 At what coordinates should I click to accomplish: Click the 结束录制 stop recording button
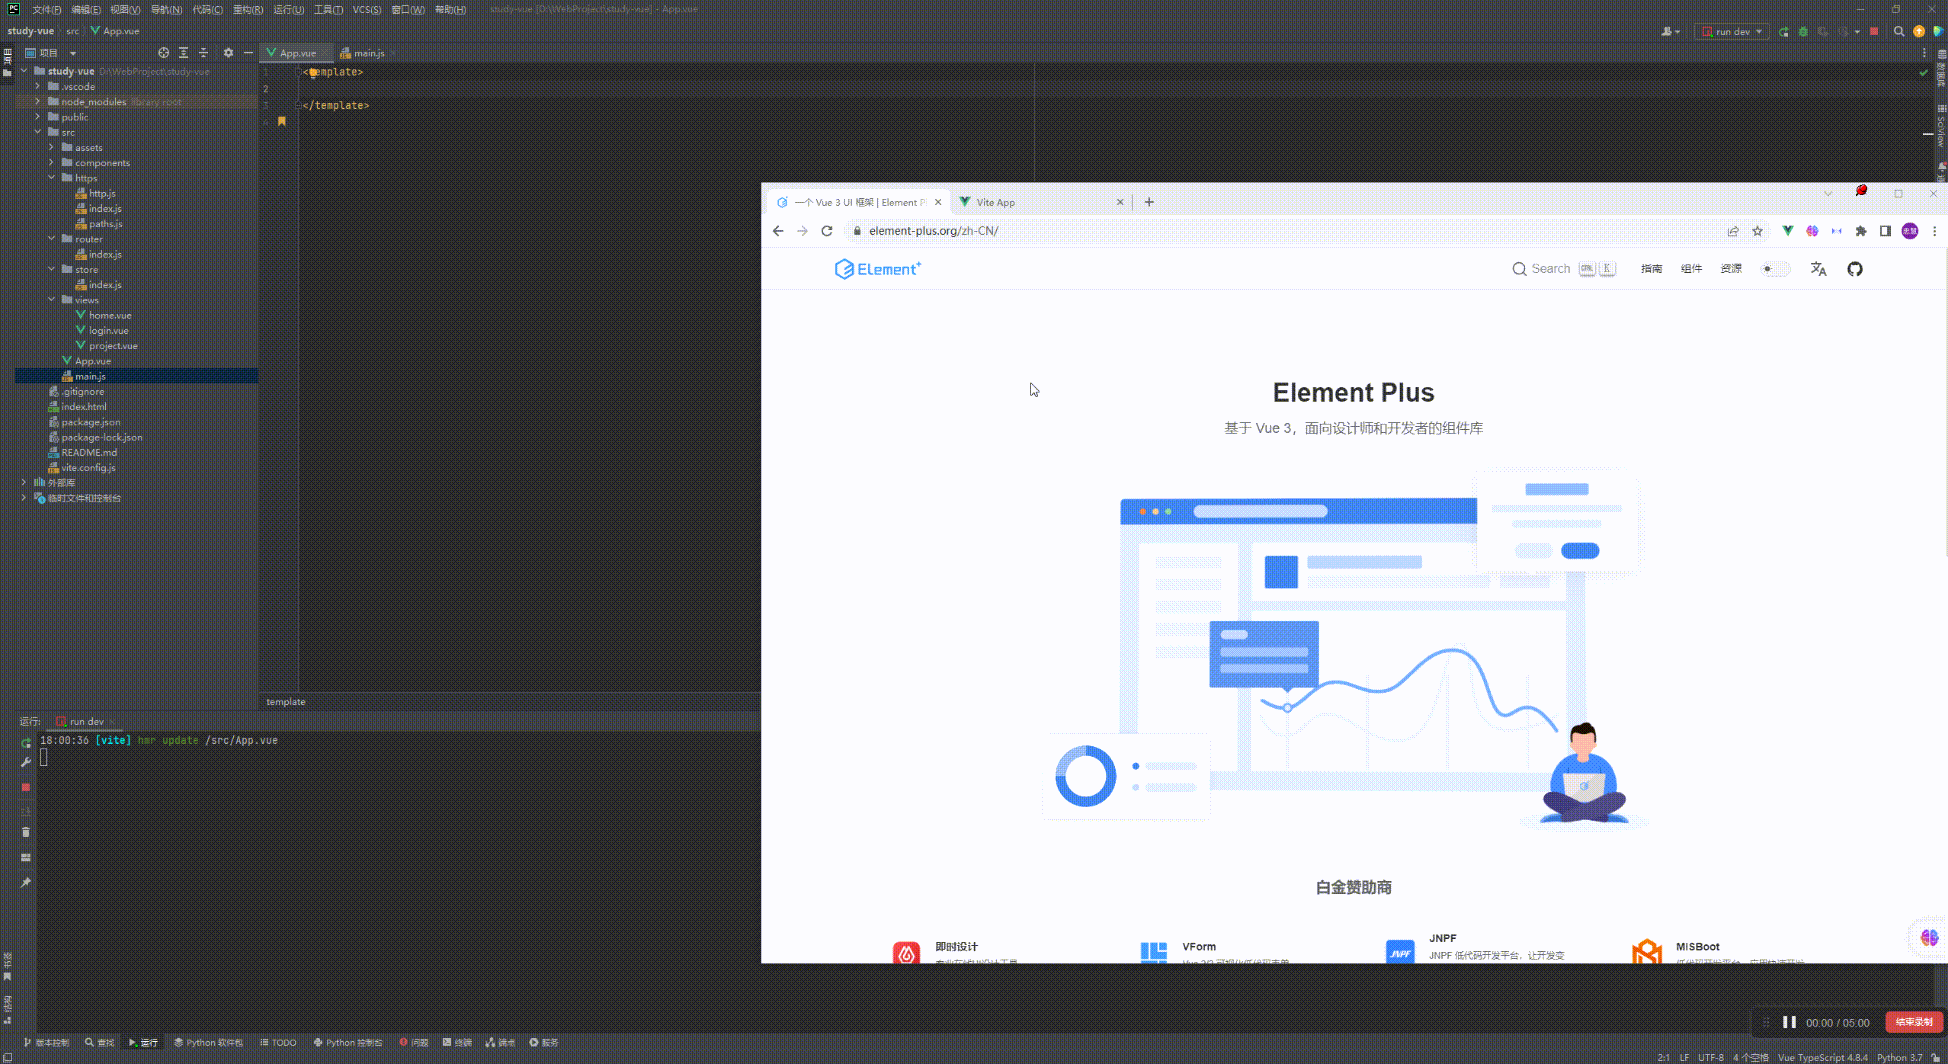click(1914, 1022)
